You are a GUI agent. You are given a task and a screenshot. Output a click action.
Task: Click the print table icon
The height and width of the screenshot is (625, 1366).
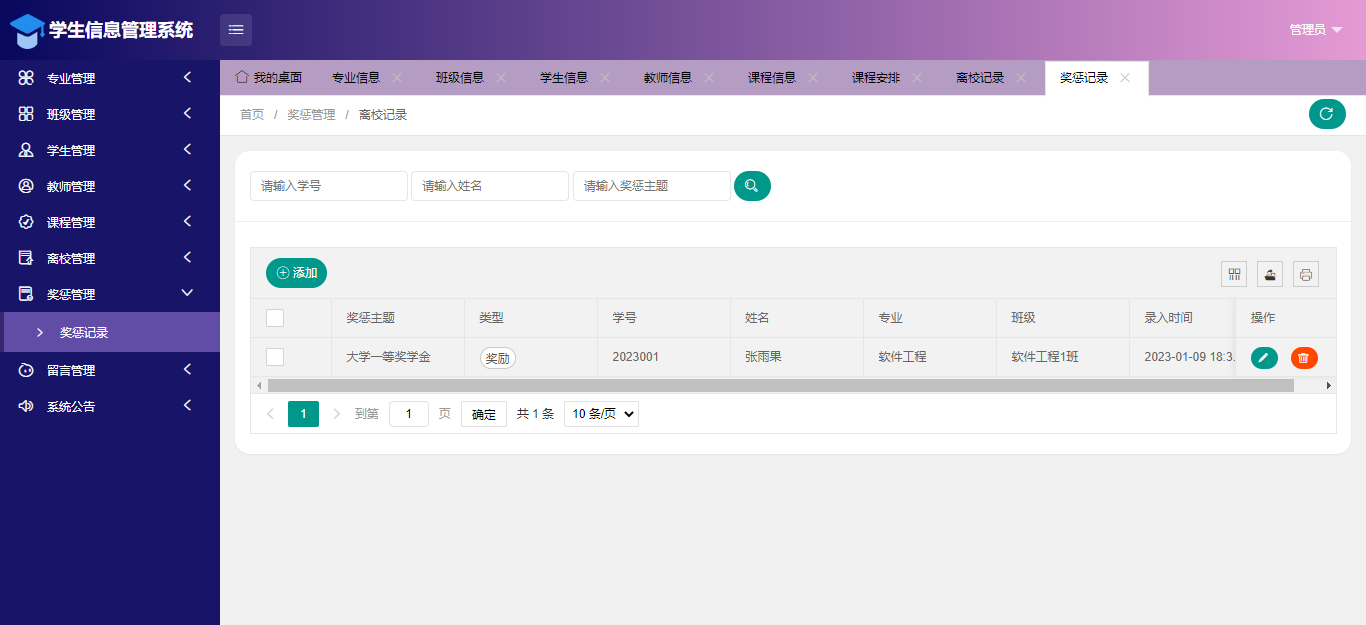click(1306, 274)
